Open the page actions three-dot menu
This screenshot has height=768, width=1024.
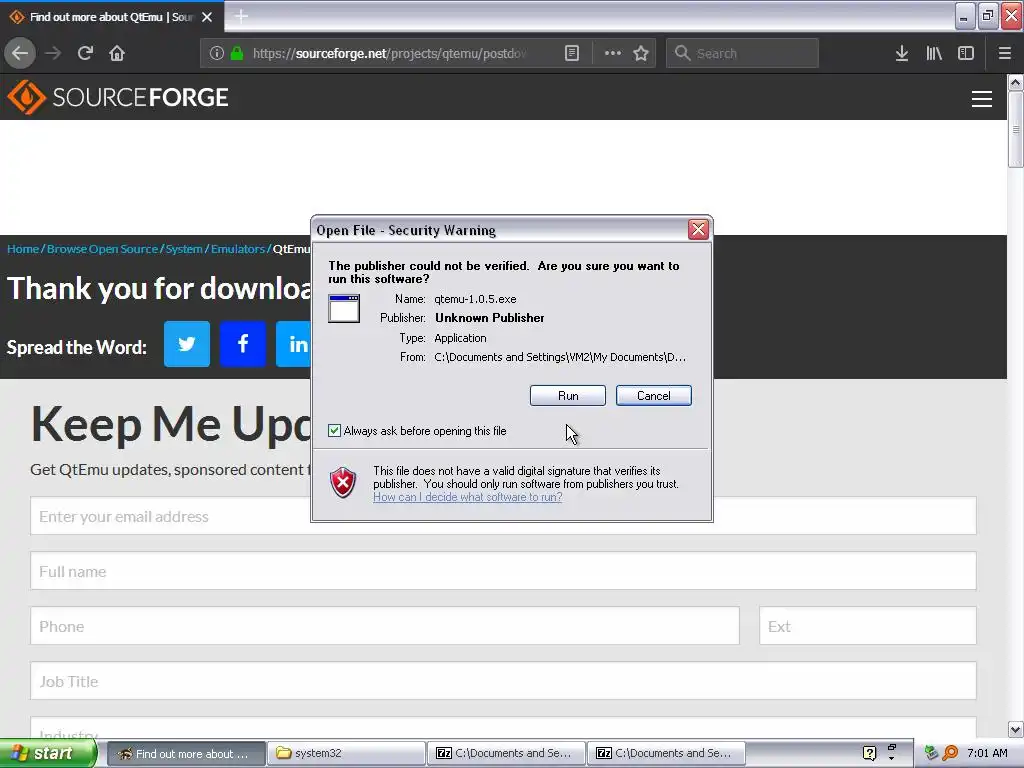coord(613,54)
